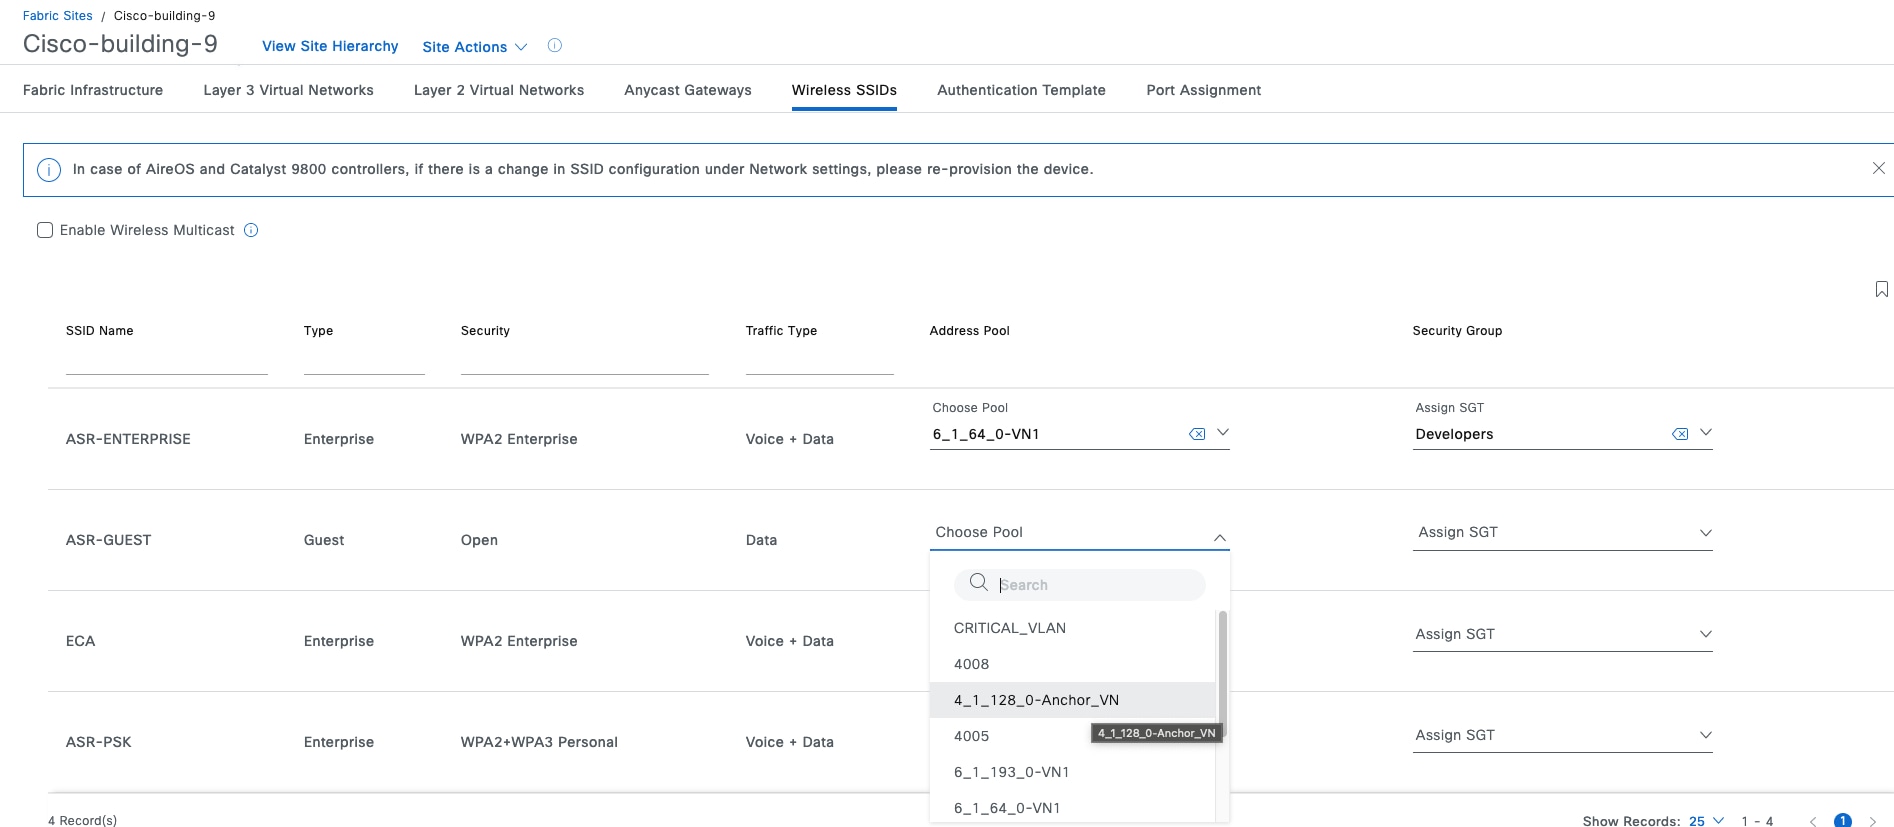Choose 4_1_128_0-Anchor_VN pool option

point(1072,700)
